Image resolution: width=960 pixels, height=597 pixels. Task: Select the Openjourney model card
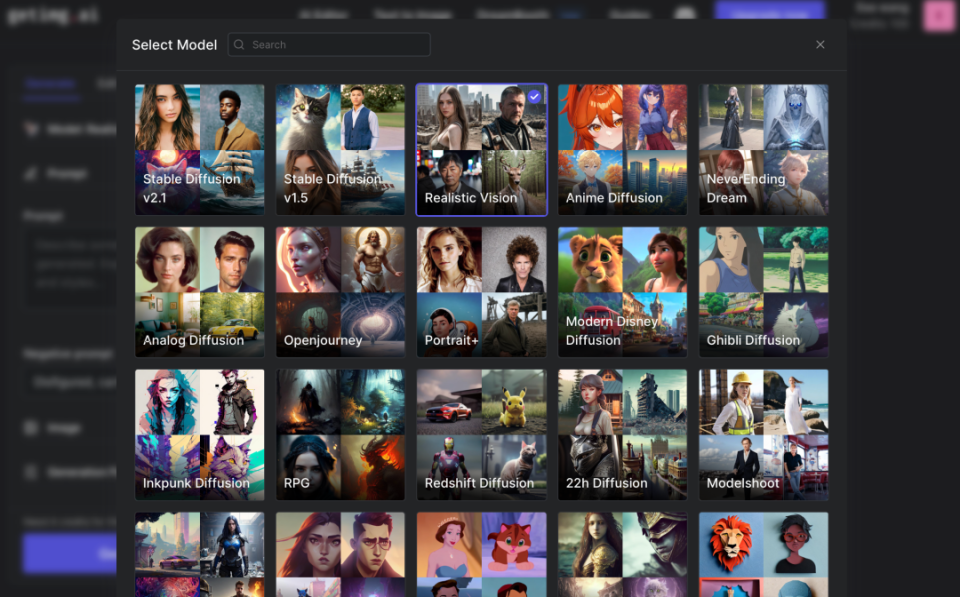click(340, 292)
